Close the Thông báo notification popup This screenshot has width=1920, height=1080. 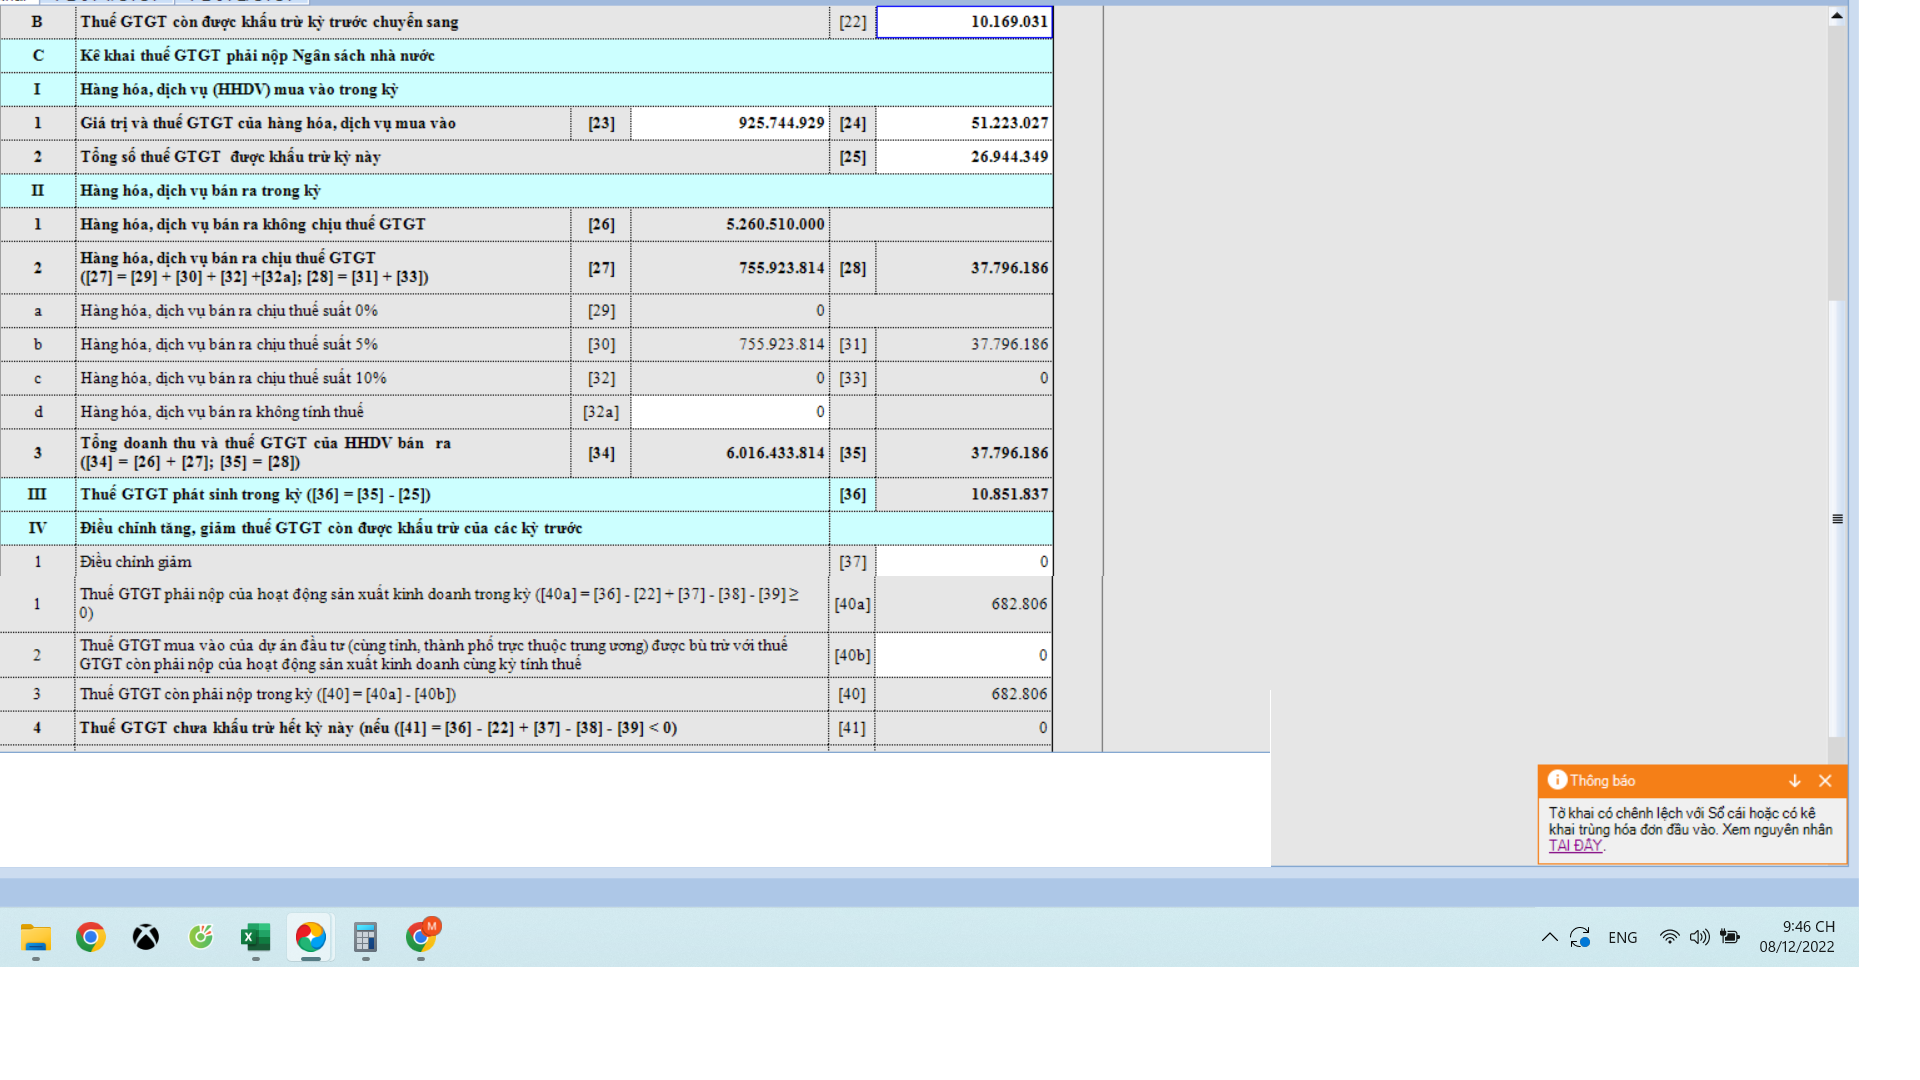1825,781
